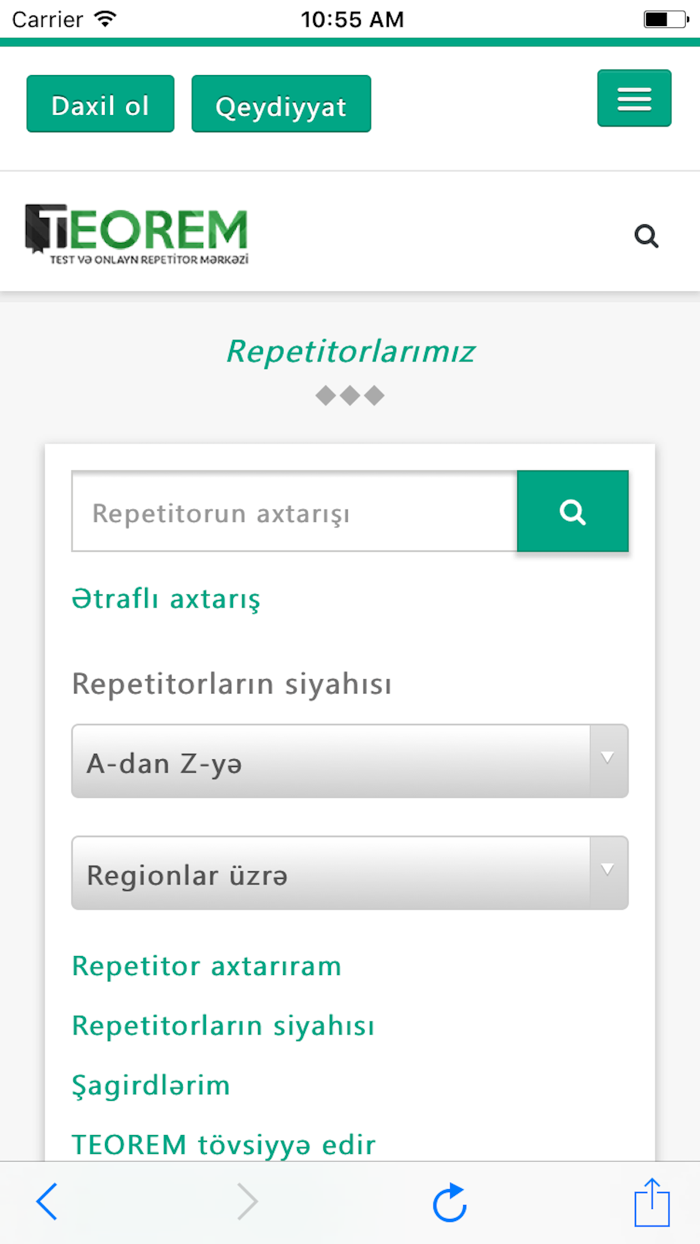Viewport: 700px width, 1244px height.
Task: Tap the Safari forward arrow
Action: tap(247, 1203)
